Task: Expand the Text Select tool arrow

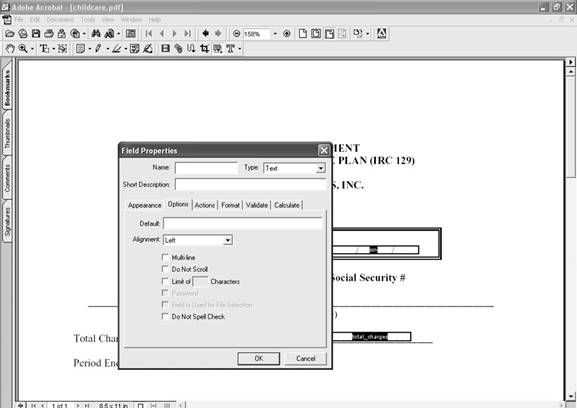Action: [53, 49]
